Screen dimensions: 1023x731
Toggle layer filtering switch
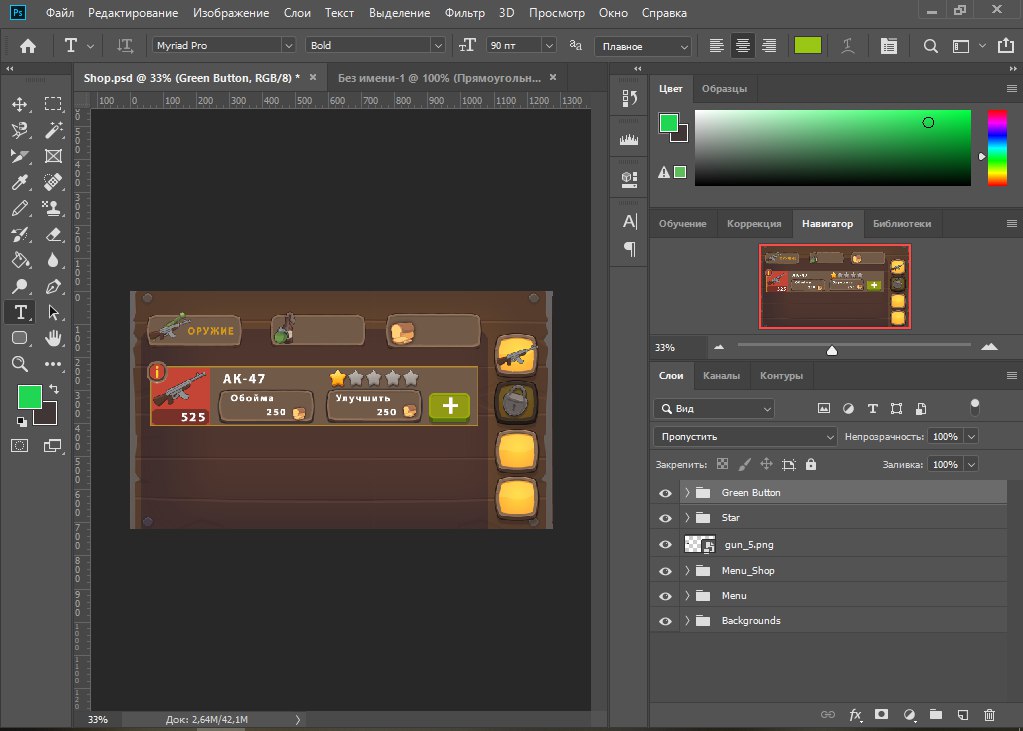[x=975, y=407]
